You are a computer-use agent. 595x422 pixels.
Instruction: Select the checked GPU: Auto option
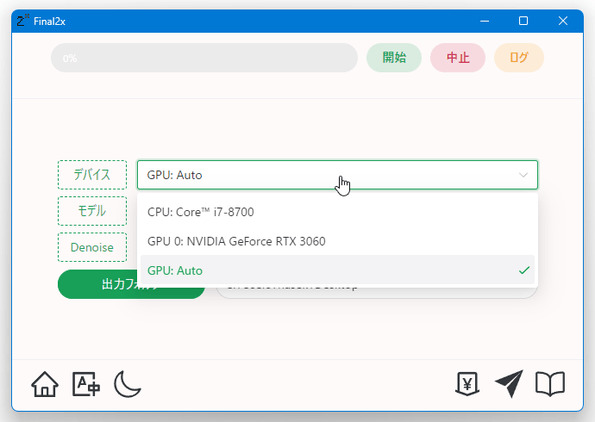[x=337, y=271]
